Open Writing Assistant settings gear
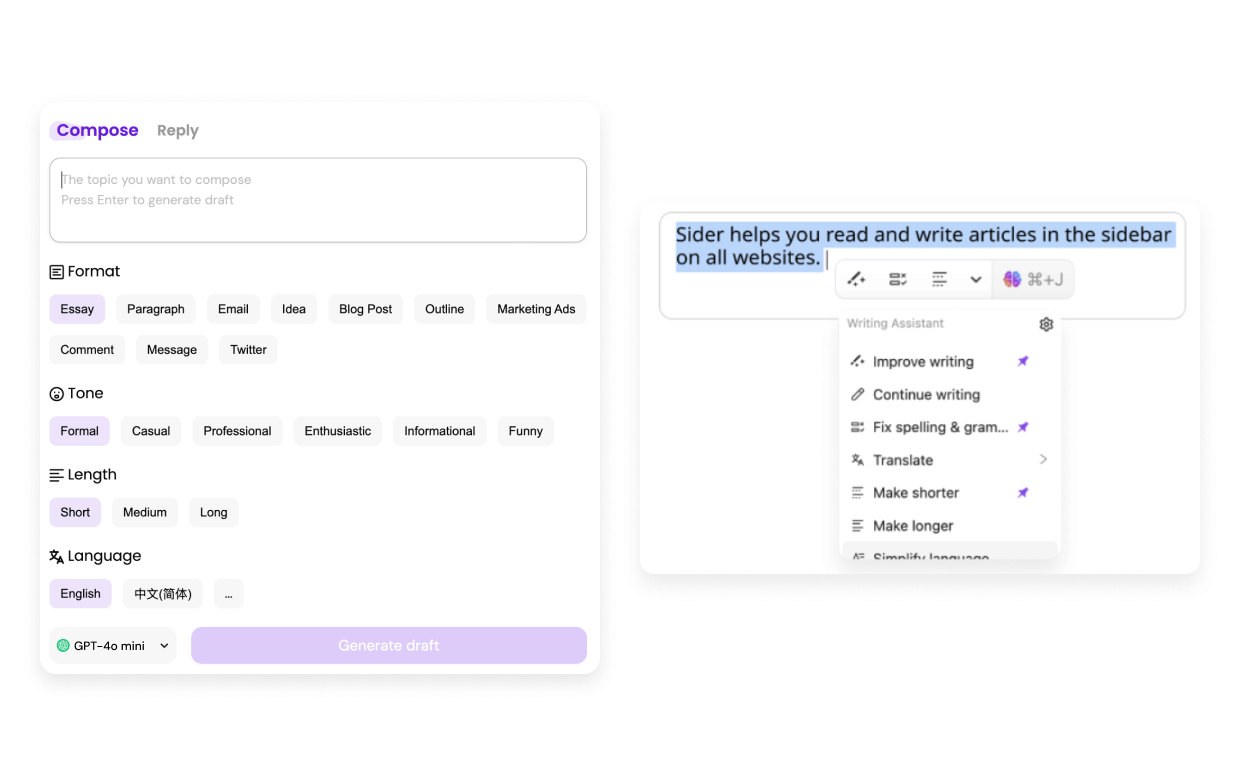This screenshot has height=774, width=1240. (x=1046, y=324)
